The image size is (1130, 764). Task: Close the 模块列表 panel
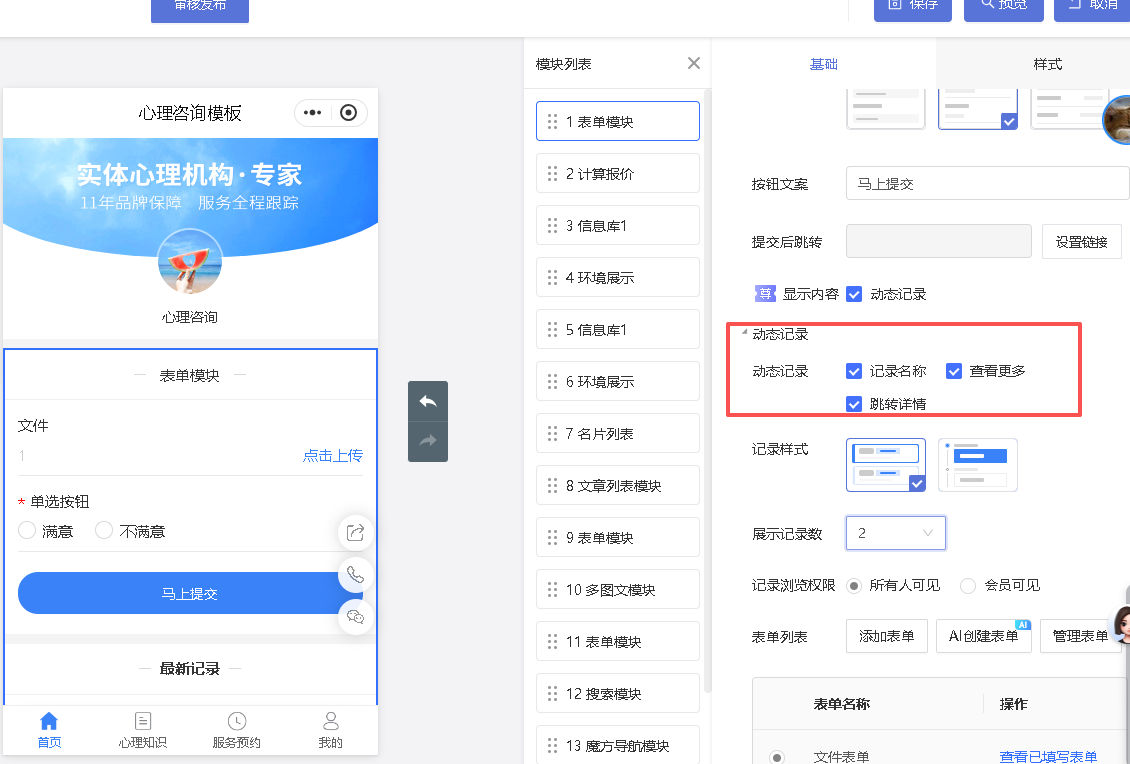tap(694, 63)
